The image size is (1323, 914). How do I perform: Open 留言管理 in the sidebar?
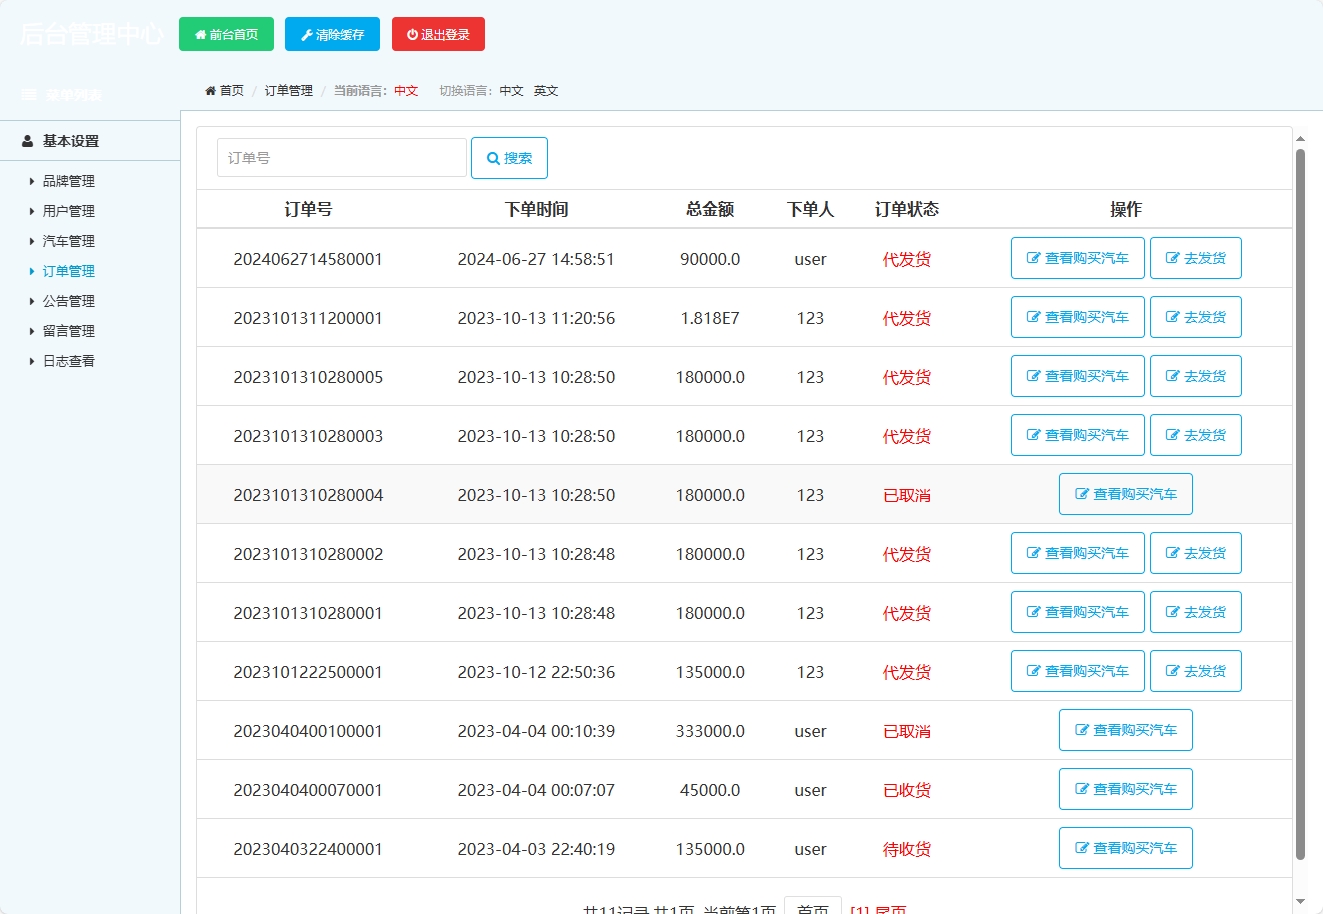click(x=68, y=331)
